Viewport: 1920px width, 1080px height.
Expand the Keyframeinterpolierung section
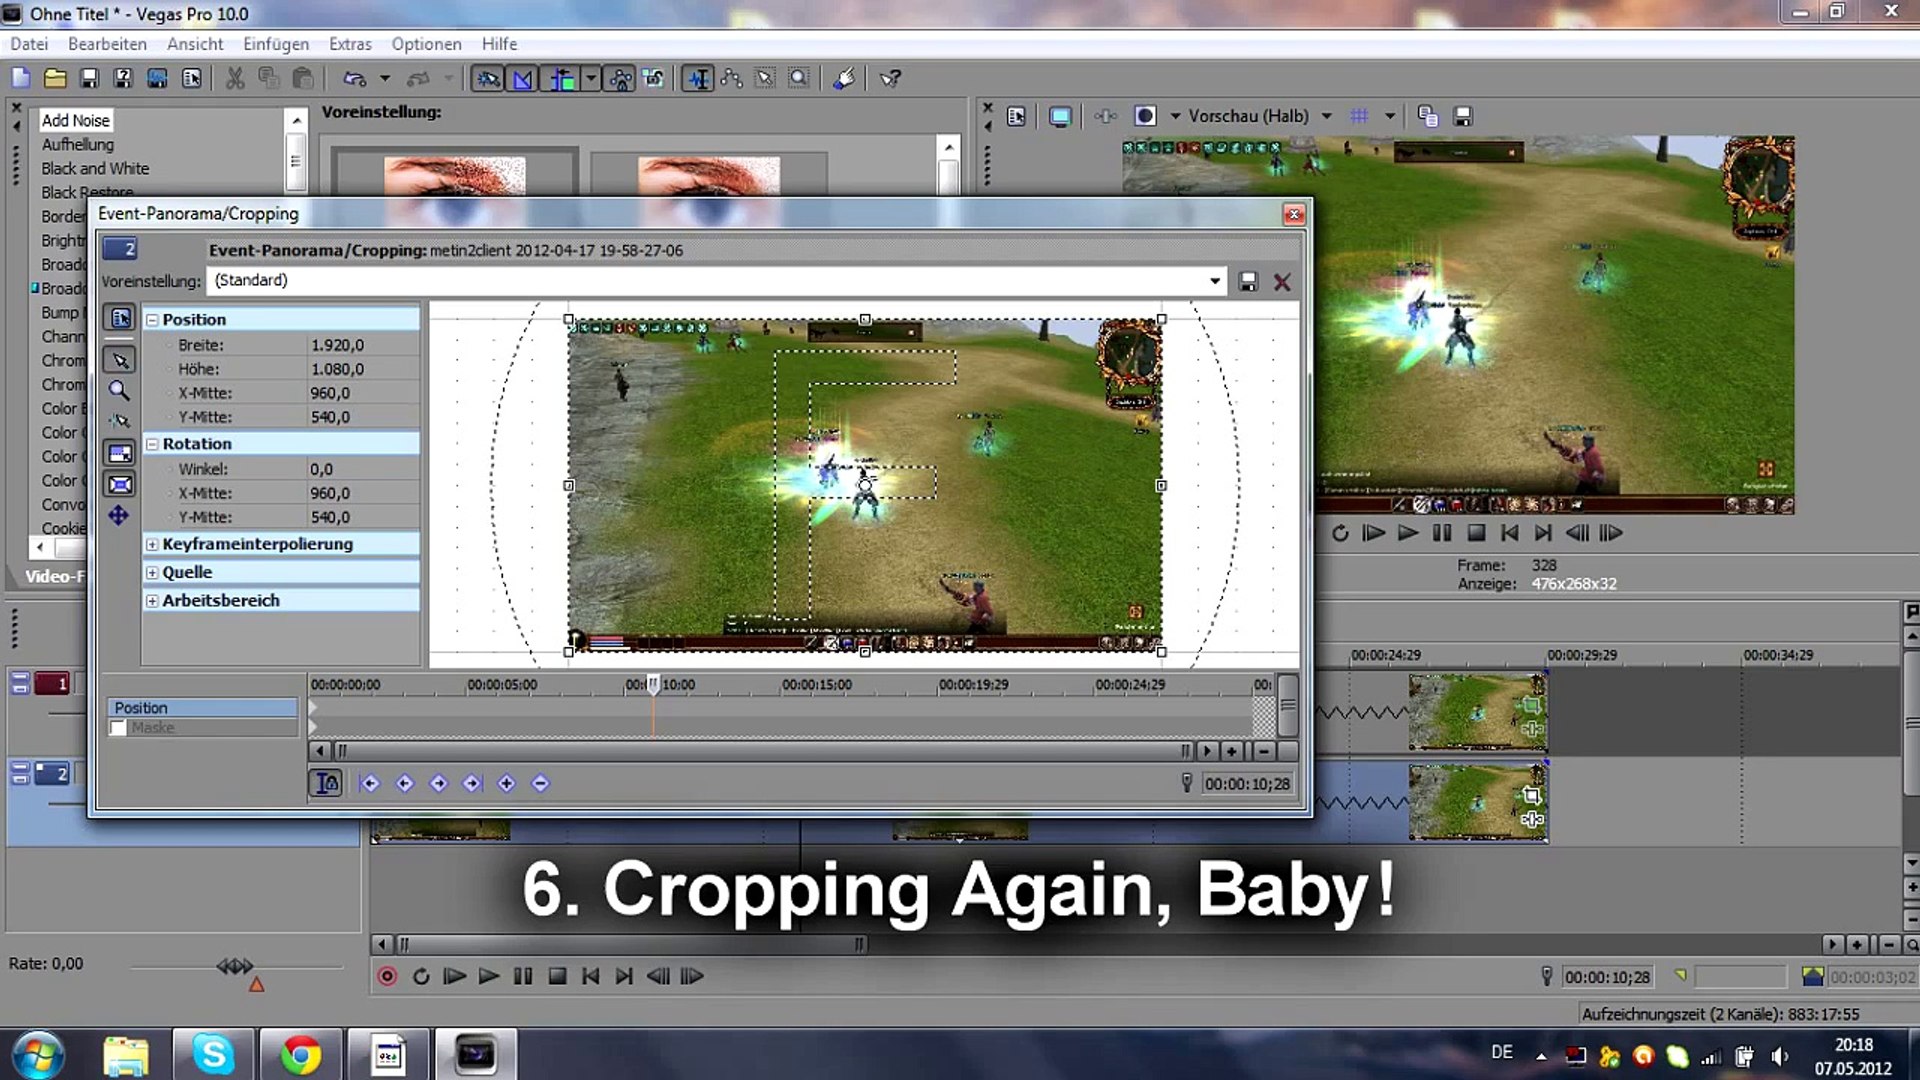[x=152, y=544]
